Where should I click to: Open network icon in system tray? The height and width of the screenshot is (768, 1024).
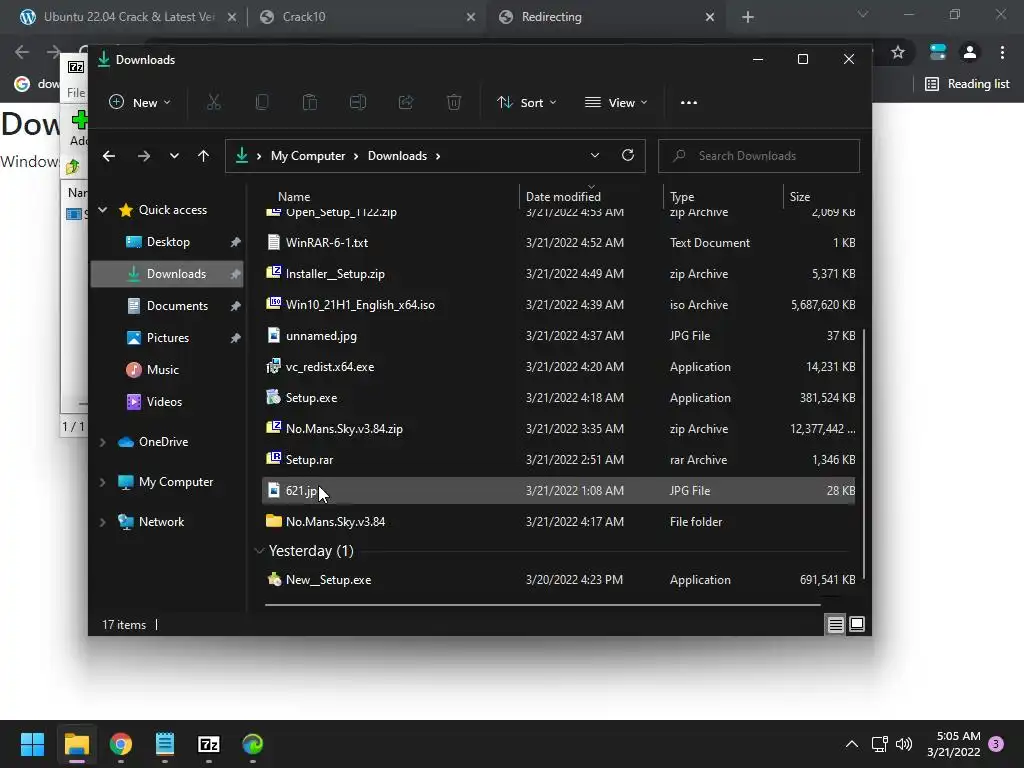click(x=879, y=744)
